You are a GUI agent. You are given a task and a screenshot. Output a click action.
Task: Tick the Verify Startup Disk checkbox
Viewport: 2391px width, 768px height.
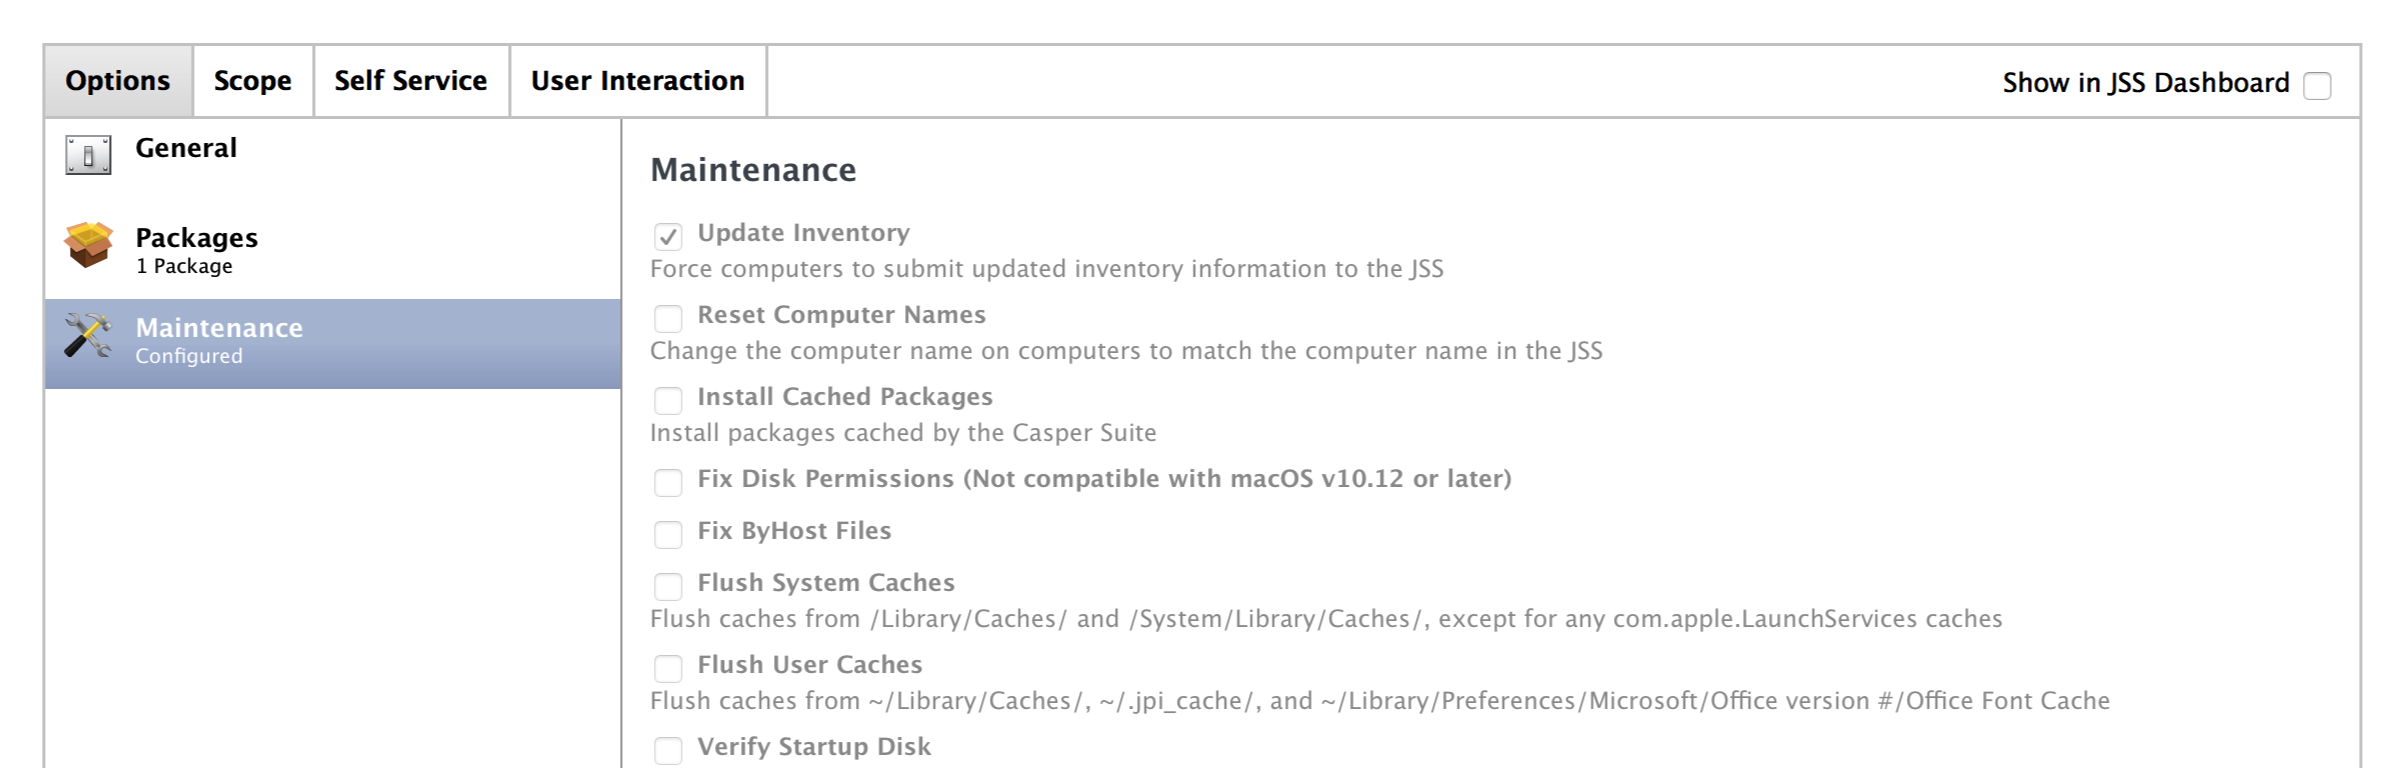pyautogui.click(x=668, y=750)
